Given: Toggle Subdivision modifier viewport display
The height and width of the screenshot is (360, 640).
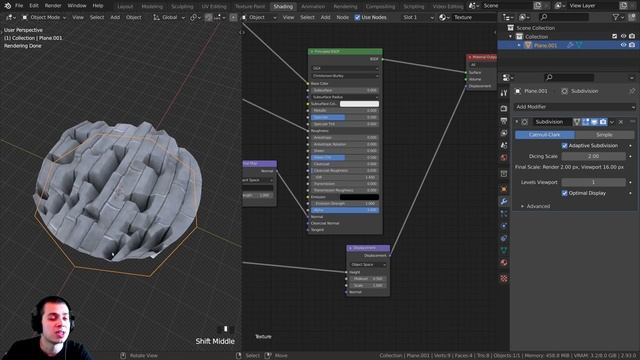Looking at the screenshot, I should click(594, 122).
